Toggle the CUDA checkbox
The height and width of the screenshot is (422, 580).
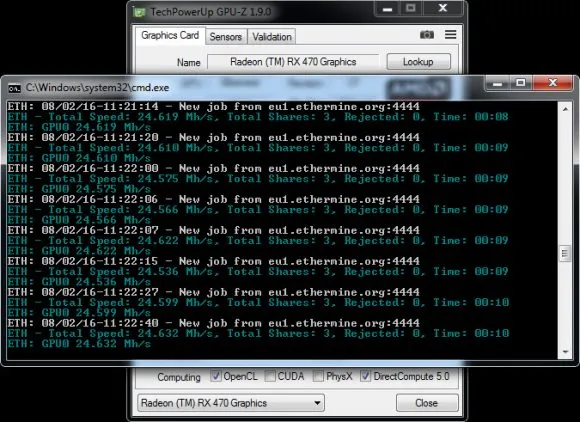pyautogui.click(x=270, y=377)
